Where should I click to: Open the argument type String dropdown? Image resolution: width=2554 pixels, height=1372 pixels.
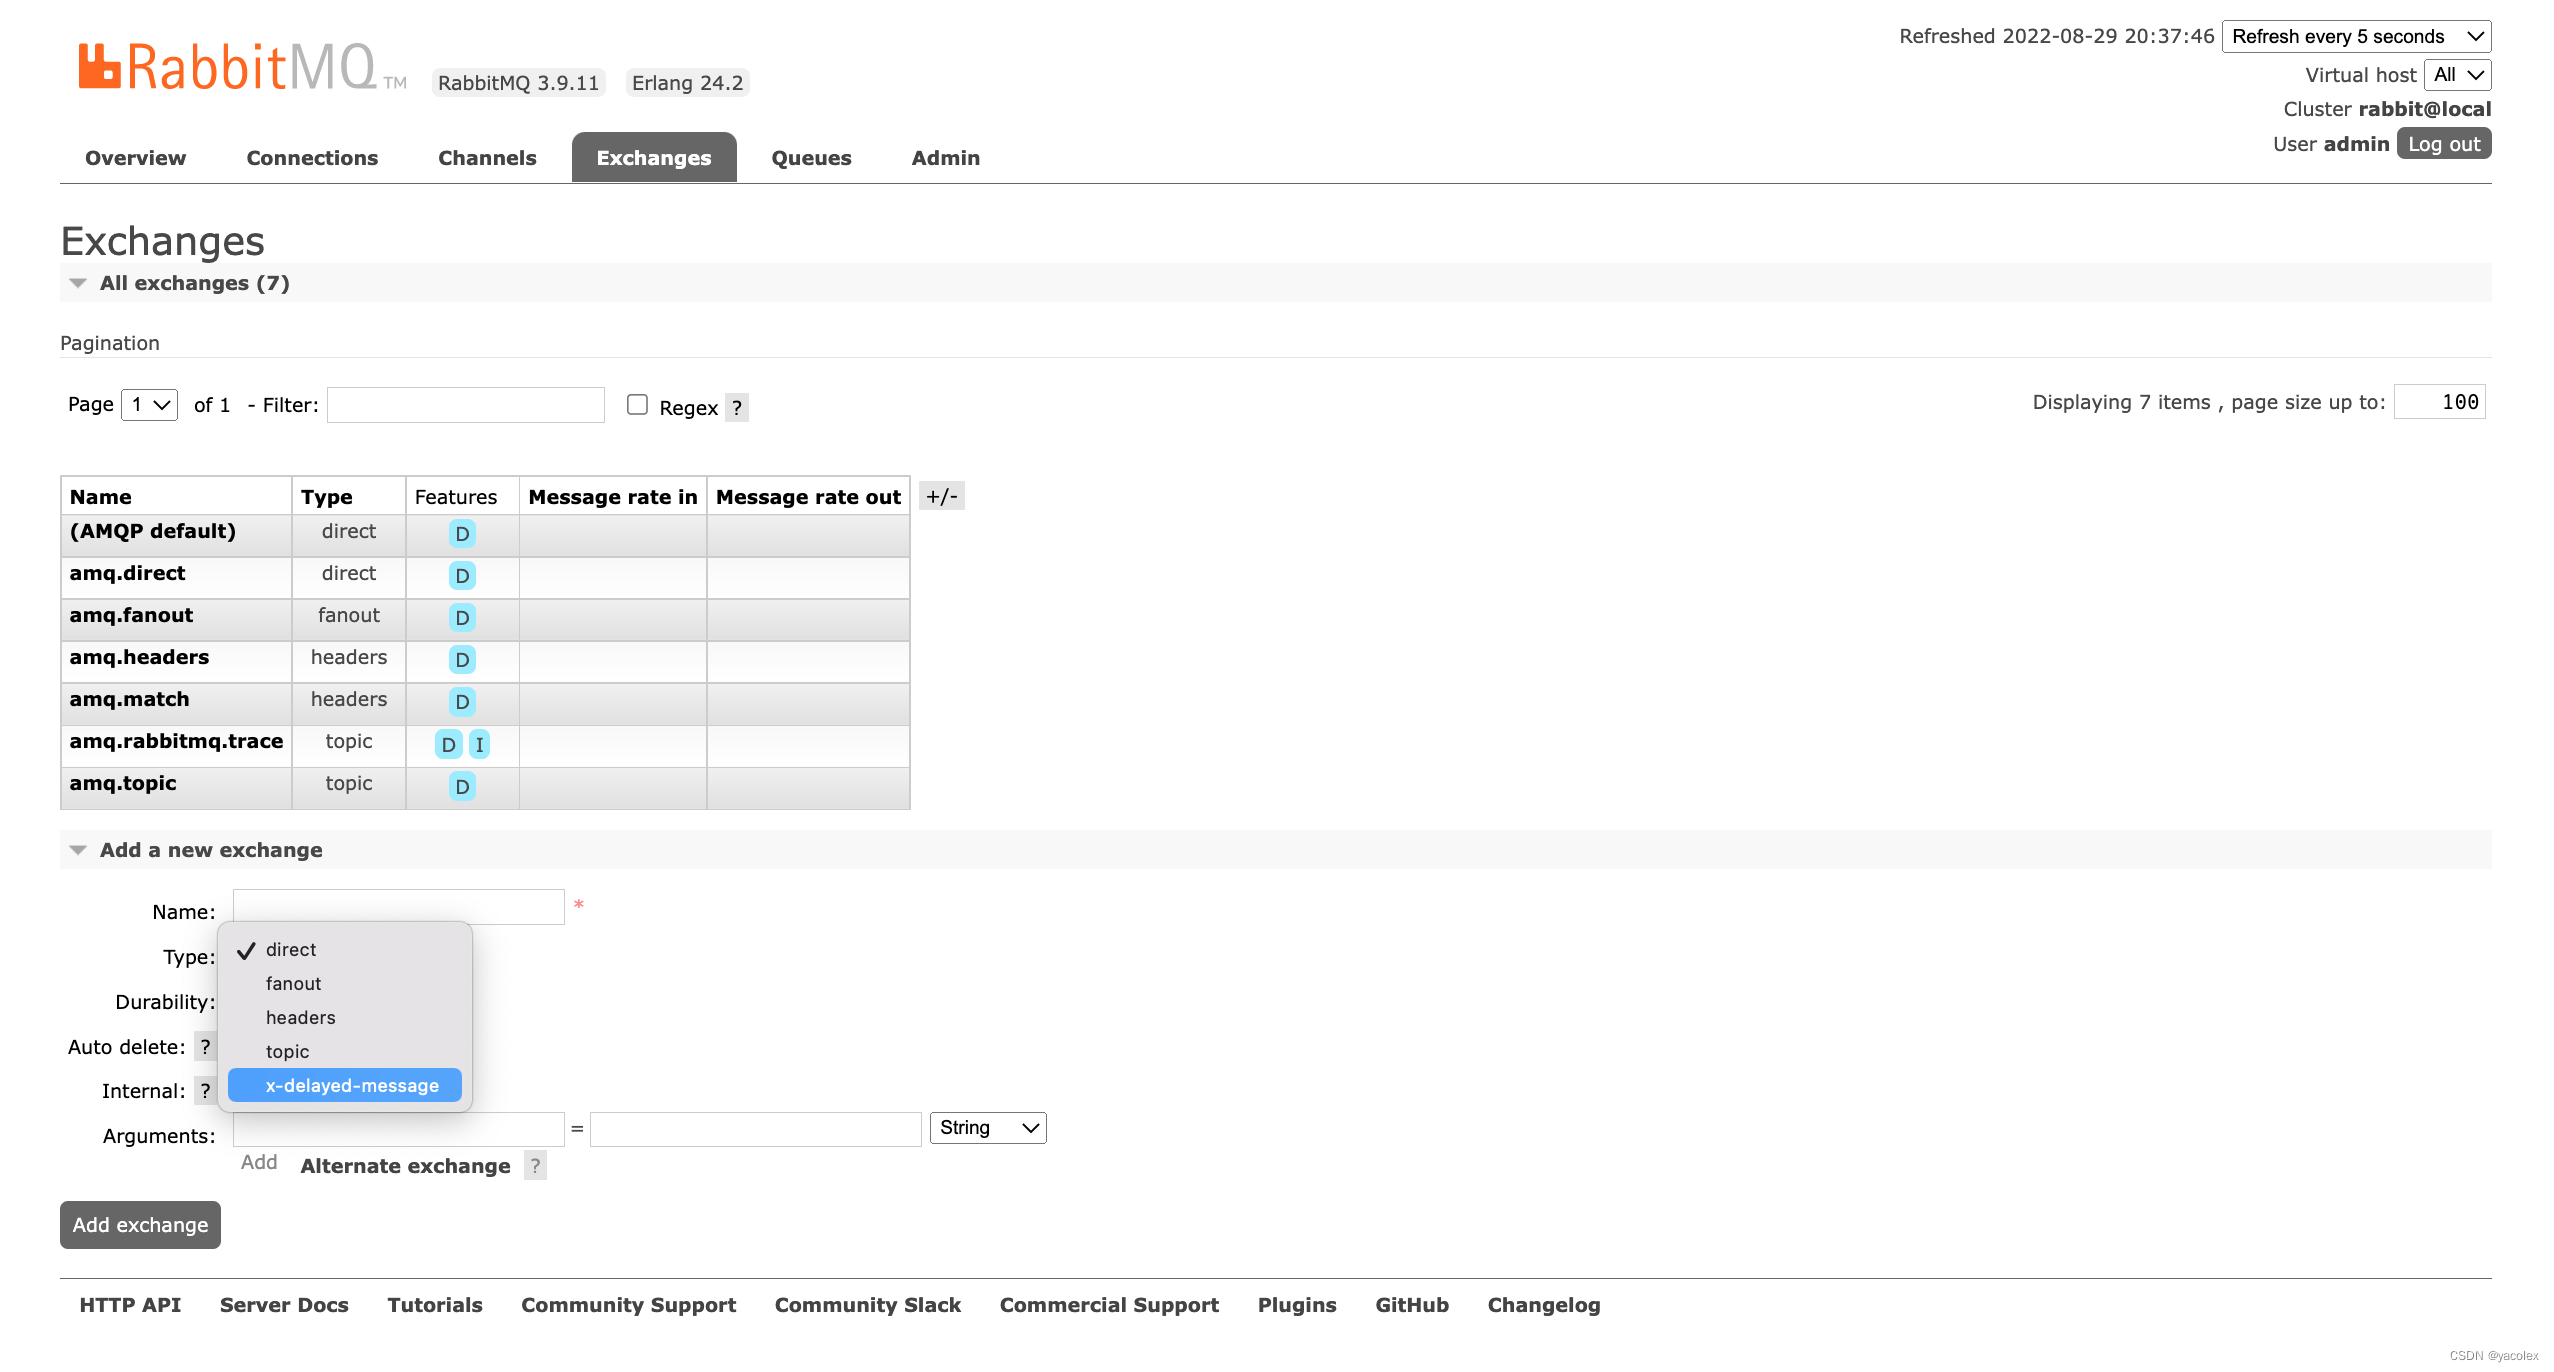click(x=988, y=1128)
